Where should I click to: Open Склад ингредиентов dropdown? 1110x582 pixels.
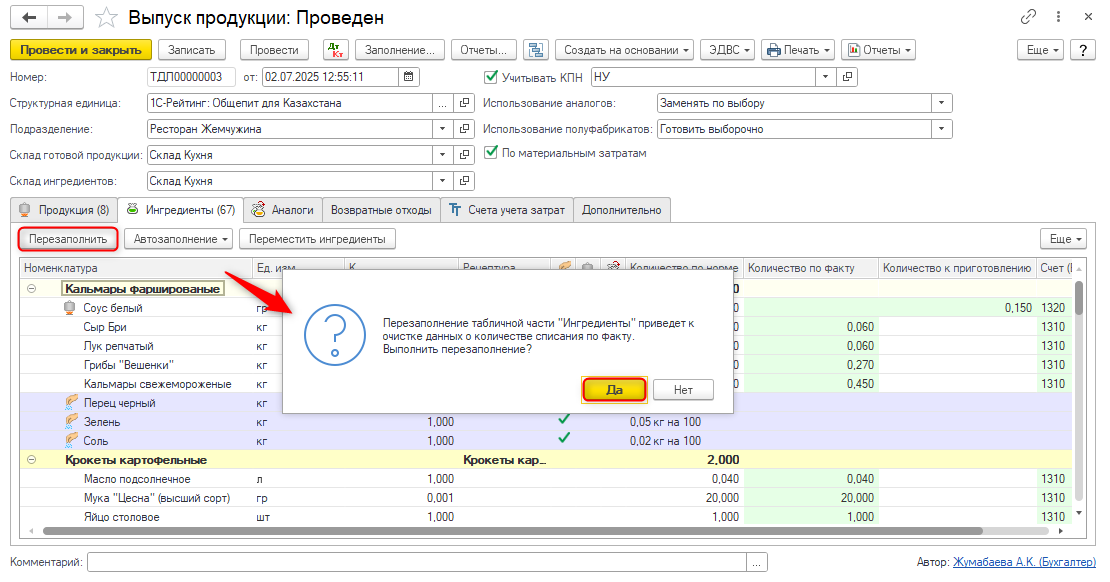coord(442,181)
